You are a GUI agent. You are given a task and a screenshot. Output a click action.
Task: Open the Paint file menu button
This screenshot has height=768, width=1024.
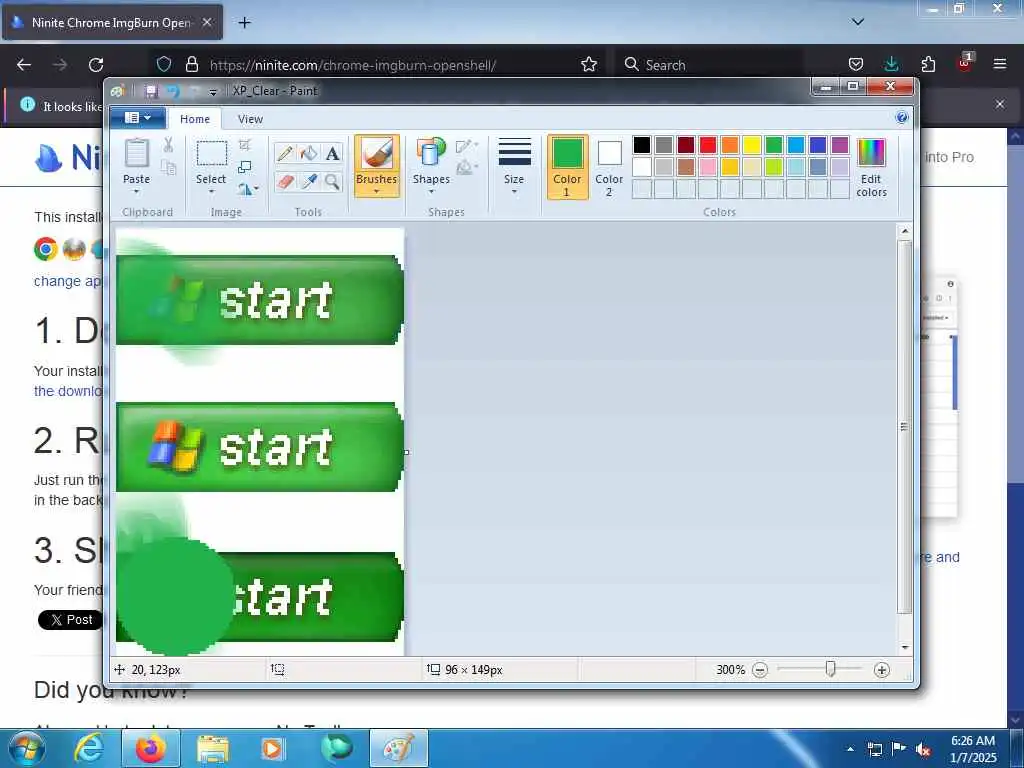(137, 118)
